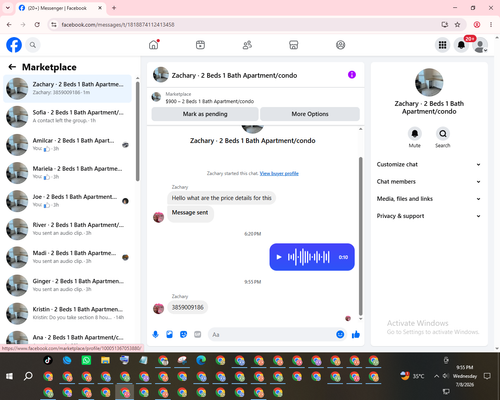This screenshot has width=500, height=400.
Task: Open the account profile picture menu
Action: [x=480, y=45]
